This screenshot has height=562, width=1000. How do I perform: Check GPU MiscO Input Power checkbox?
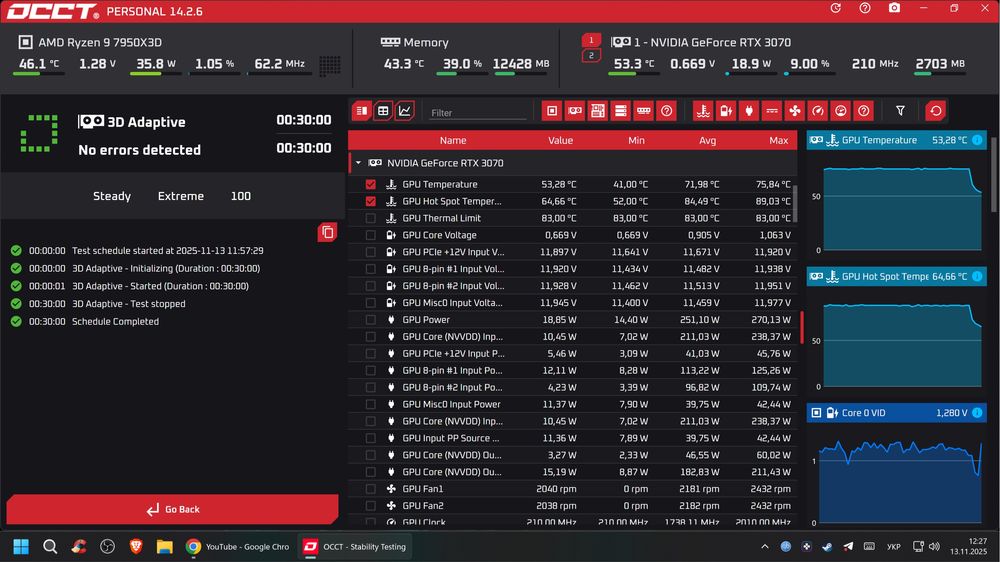tap(371, 404)
